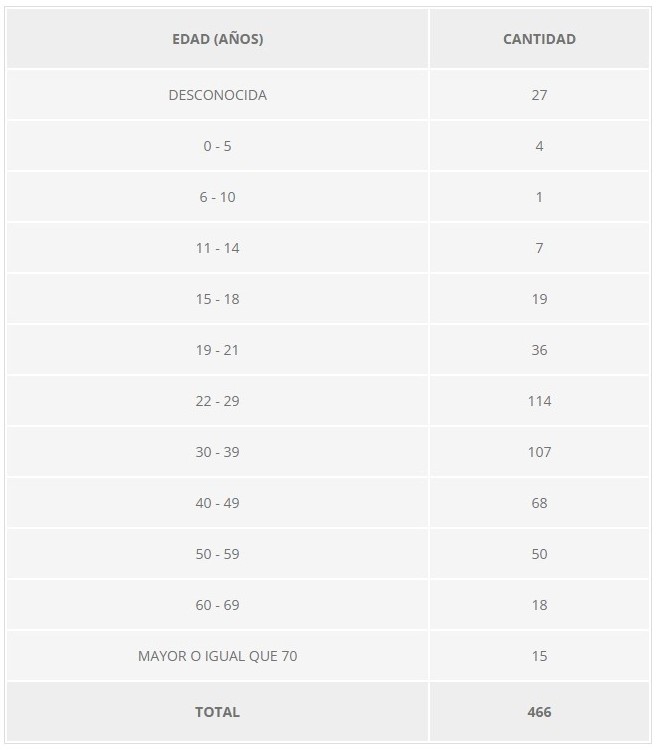Viewport: 656px width, 751px height.
Task: Select the MAYOR O IGUAL QUE 70 cell
Action: [x=217, y=657]
